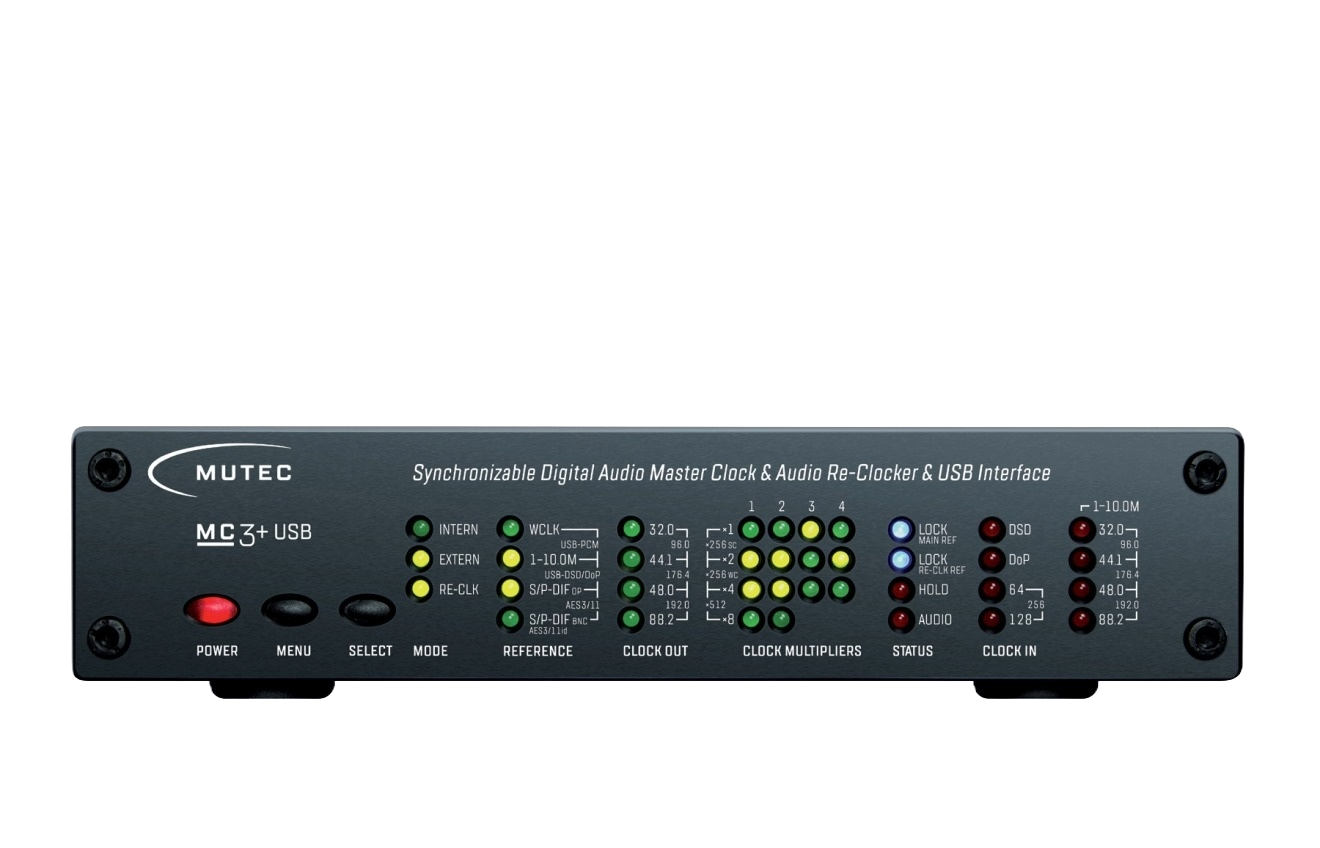Click multiplier ×4 LED in column 4
Viewport: 1320px width, 848px height.
click(842, 589)
